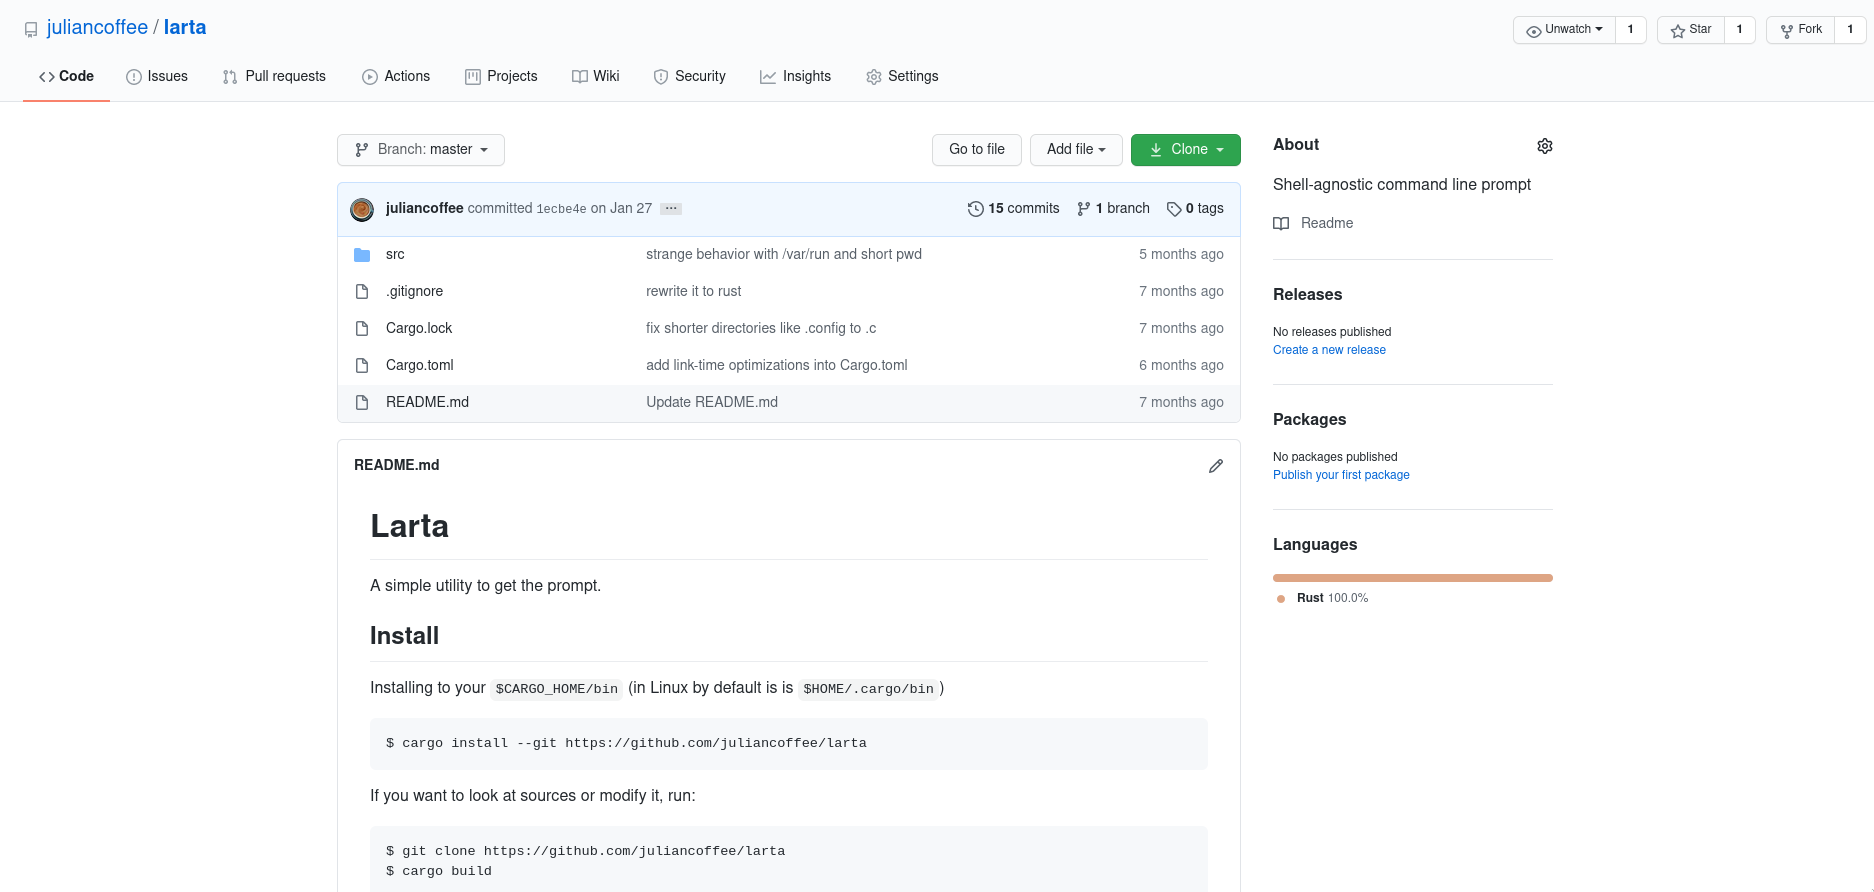
Task: Click the '$CARGO_HOME/bin' inline code
Action: tap(556, 689)
